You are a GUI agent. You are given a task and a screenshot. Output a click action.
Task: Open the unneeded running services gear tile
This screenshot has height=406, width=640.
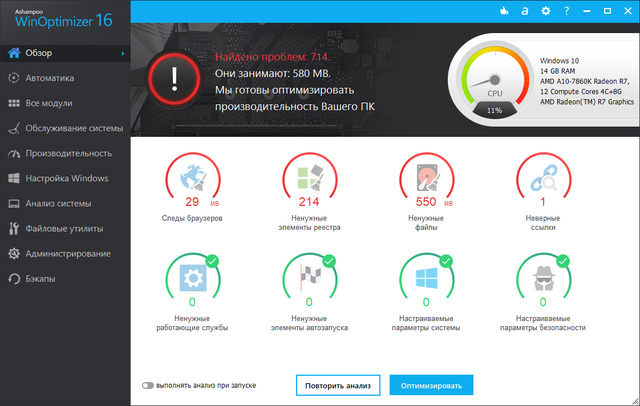[191, 278]
